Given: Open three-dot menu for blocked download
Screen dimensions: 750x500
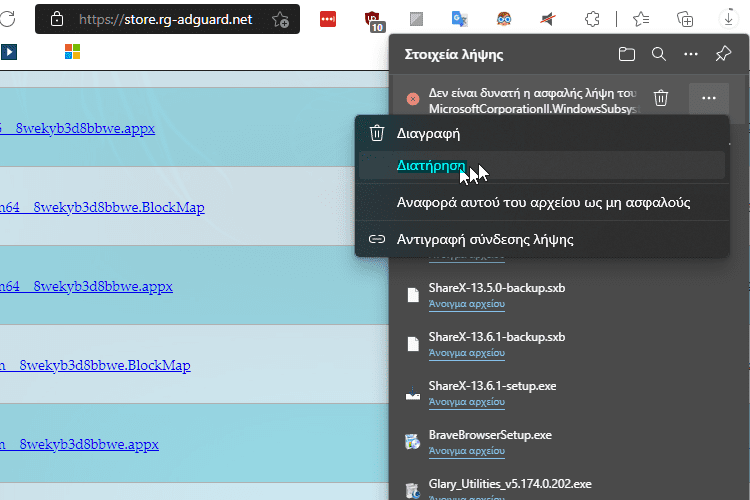Looking at the screenshot, I should tap(708, 98).
